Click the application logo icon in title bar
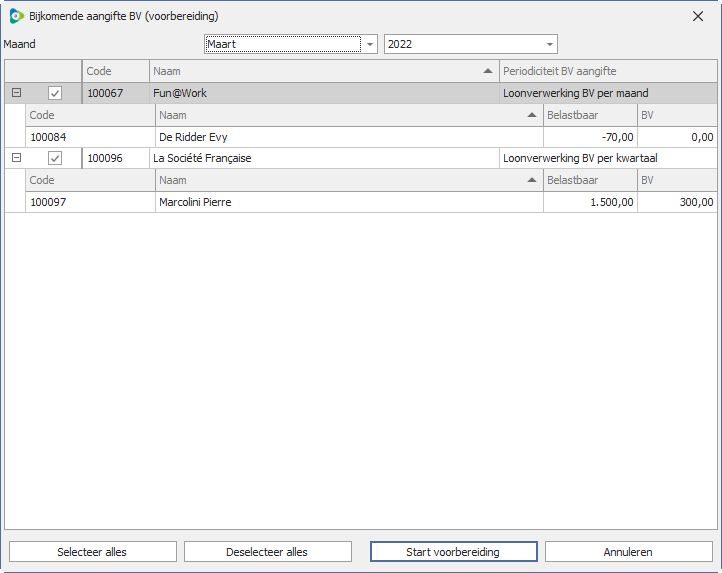 pos(16,16)
